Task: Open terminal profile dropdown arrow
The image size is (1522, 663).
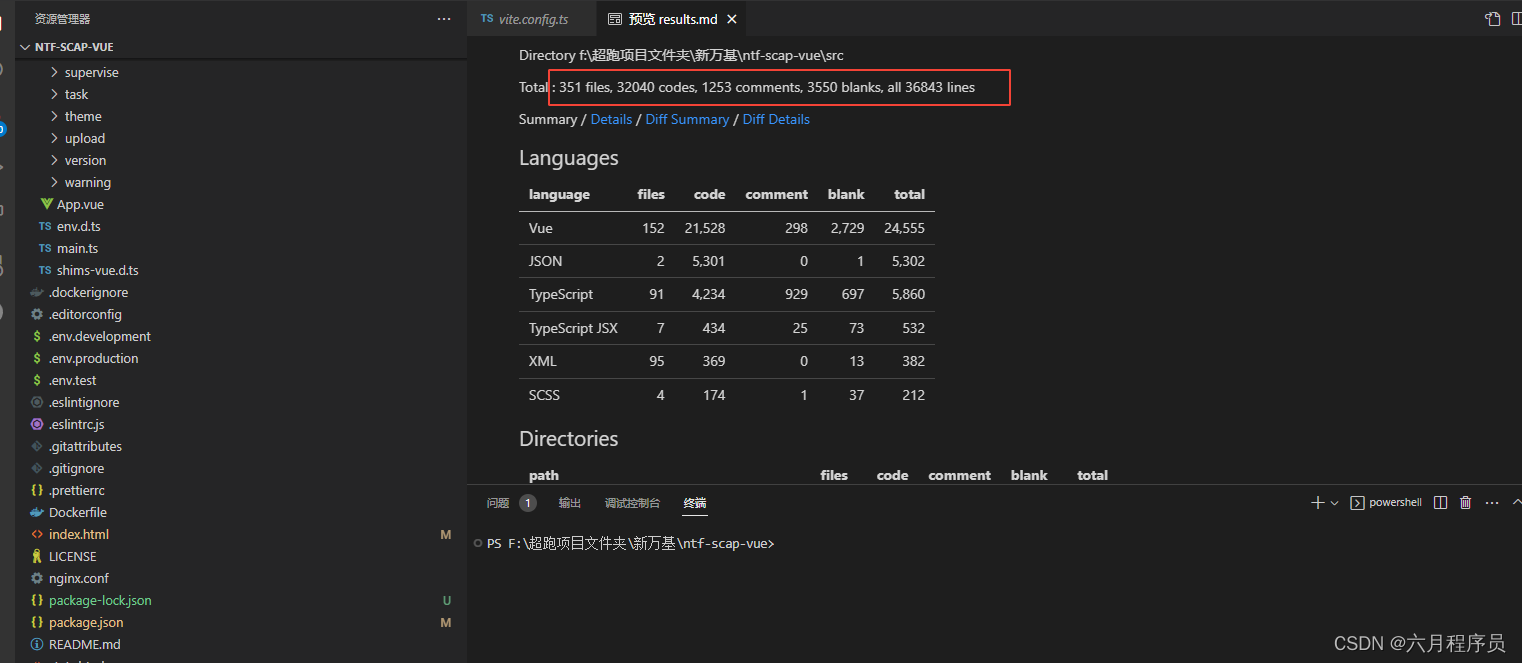Action: tap(1333, 502)
